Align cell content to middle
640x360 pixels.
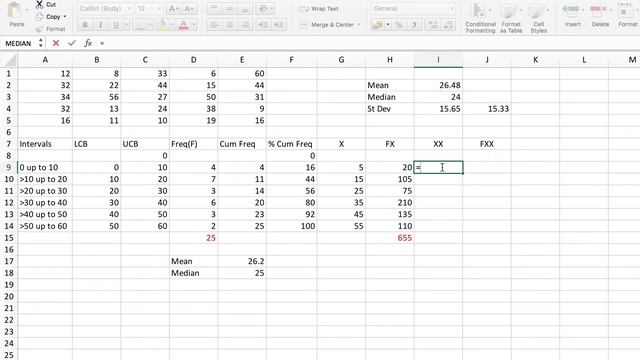(229, 9)
